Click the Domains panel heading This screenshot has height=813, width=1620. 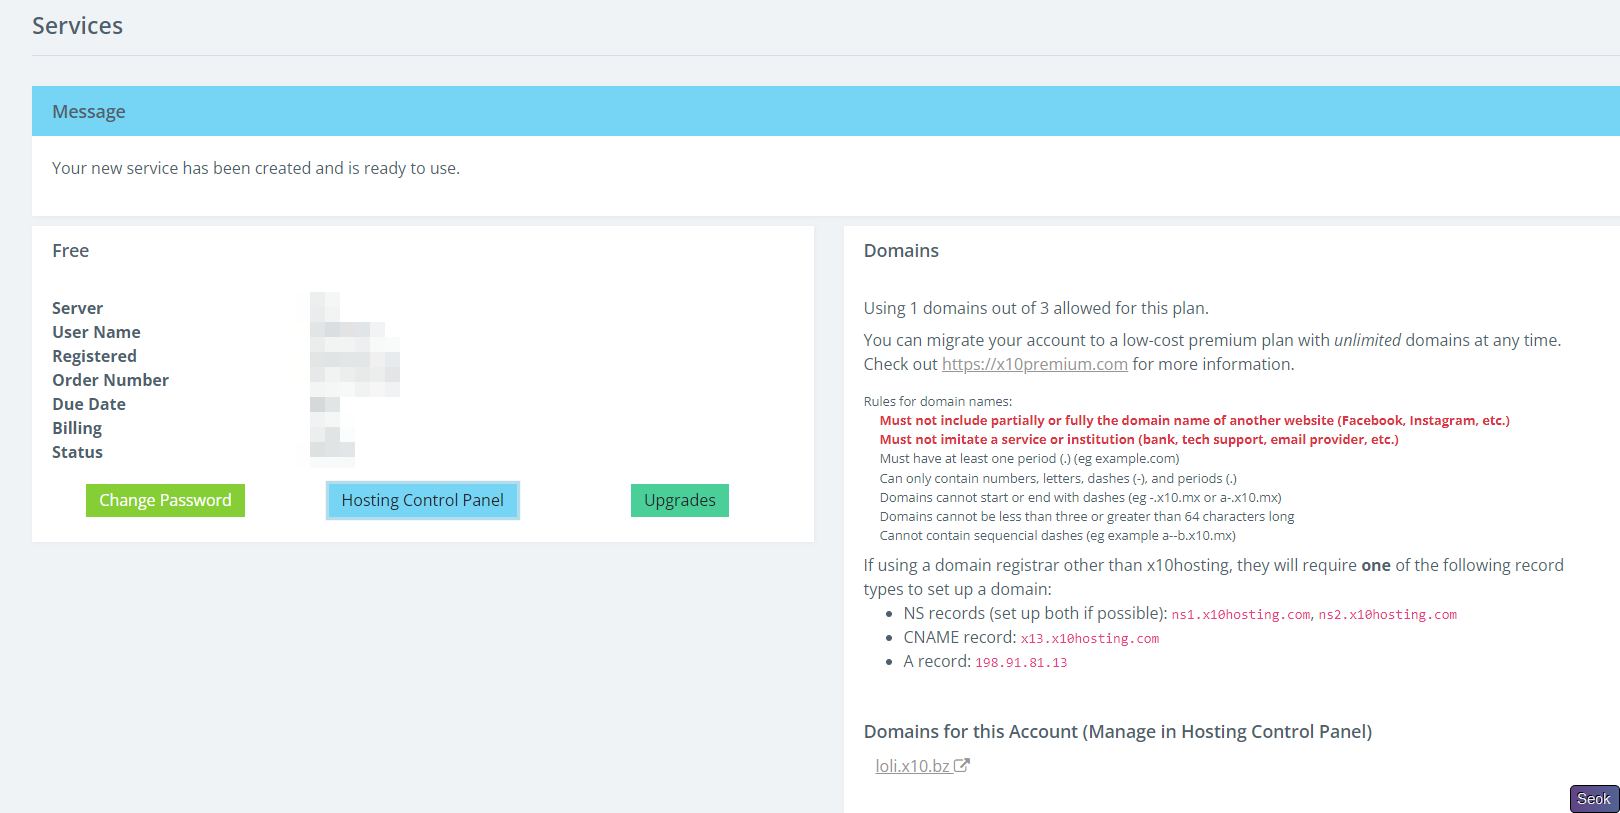901,251
